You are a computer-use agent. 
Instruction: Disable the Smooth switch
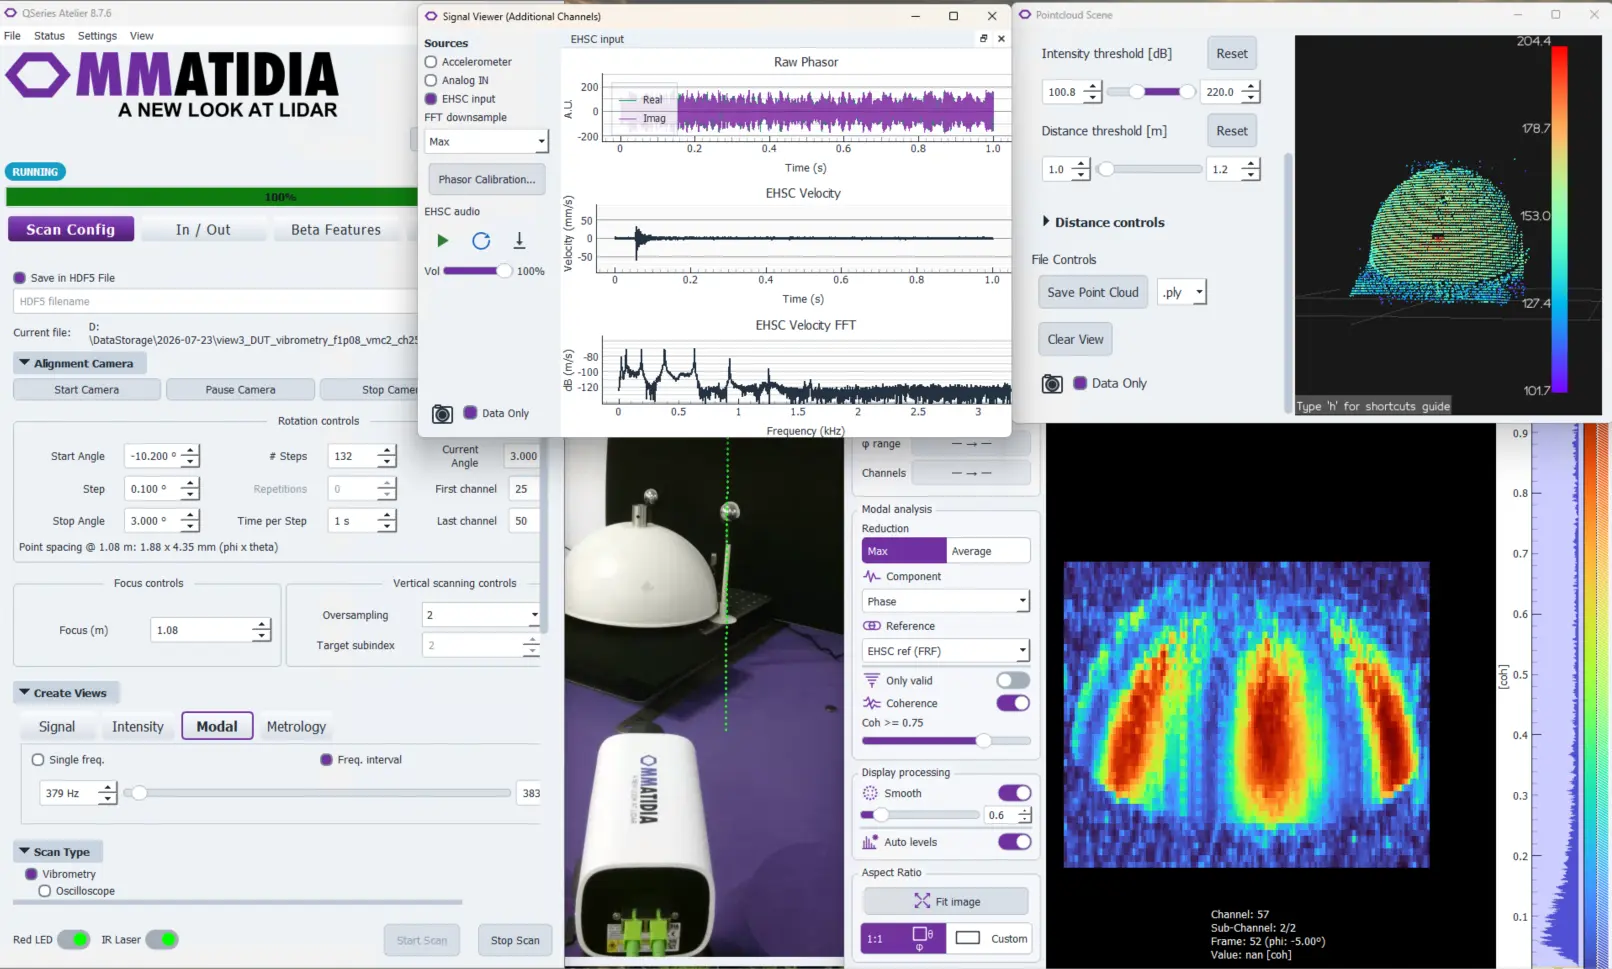coord(1014,793)
